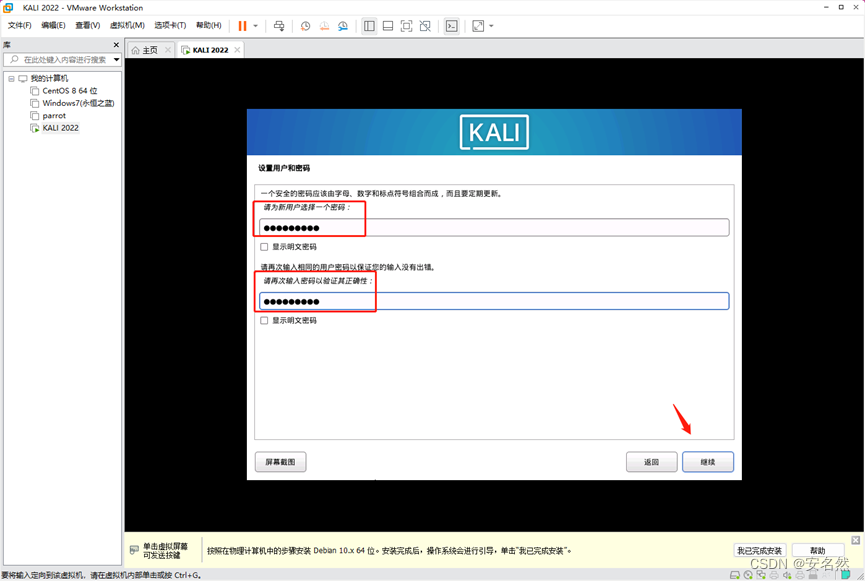This screenshot has height=581, width=865.
Task: Click the 继续 continue button
Action: point(708,462)
